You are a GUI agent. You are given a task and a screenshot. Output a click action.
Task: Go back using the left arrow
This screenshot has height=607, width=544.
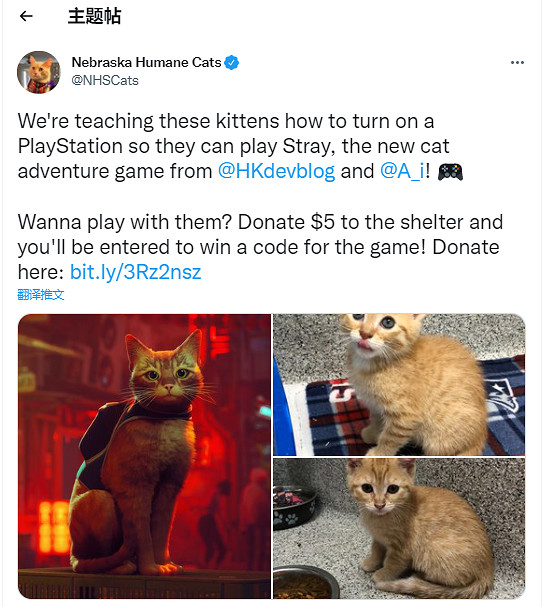(26, 16)
